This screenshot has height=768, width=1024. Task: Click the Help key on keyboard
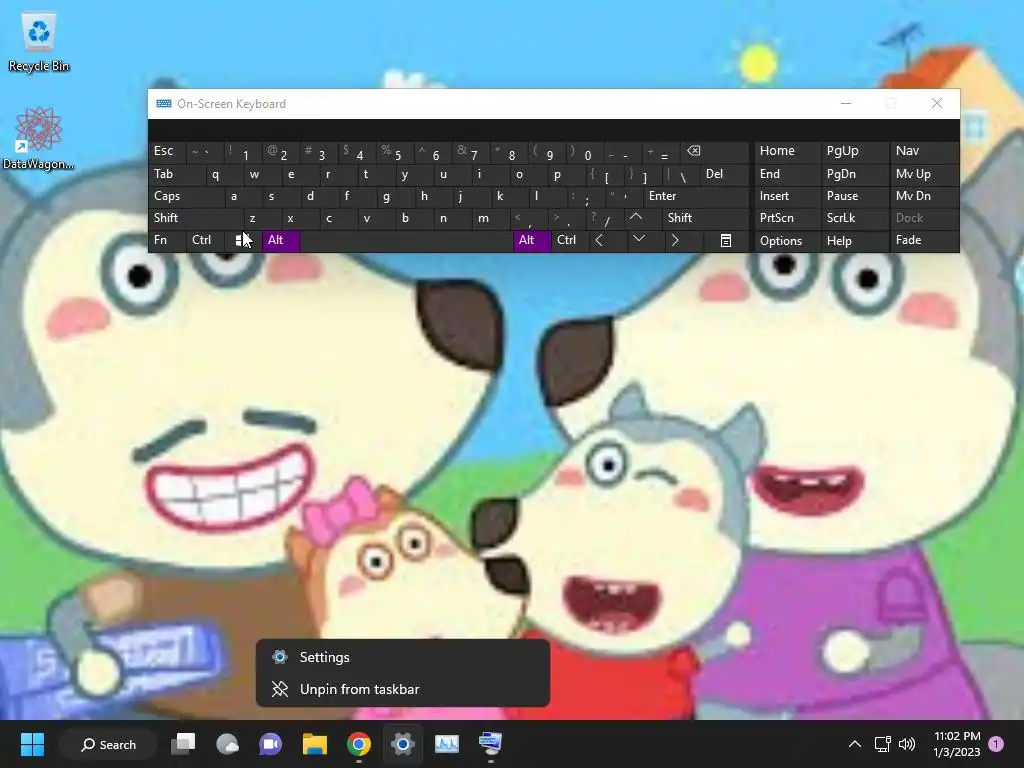tap(855, 240)
